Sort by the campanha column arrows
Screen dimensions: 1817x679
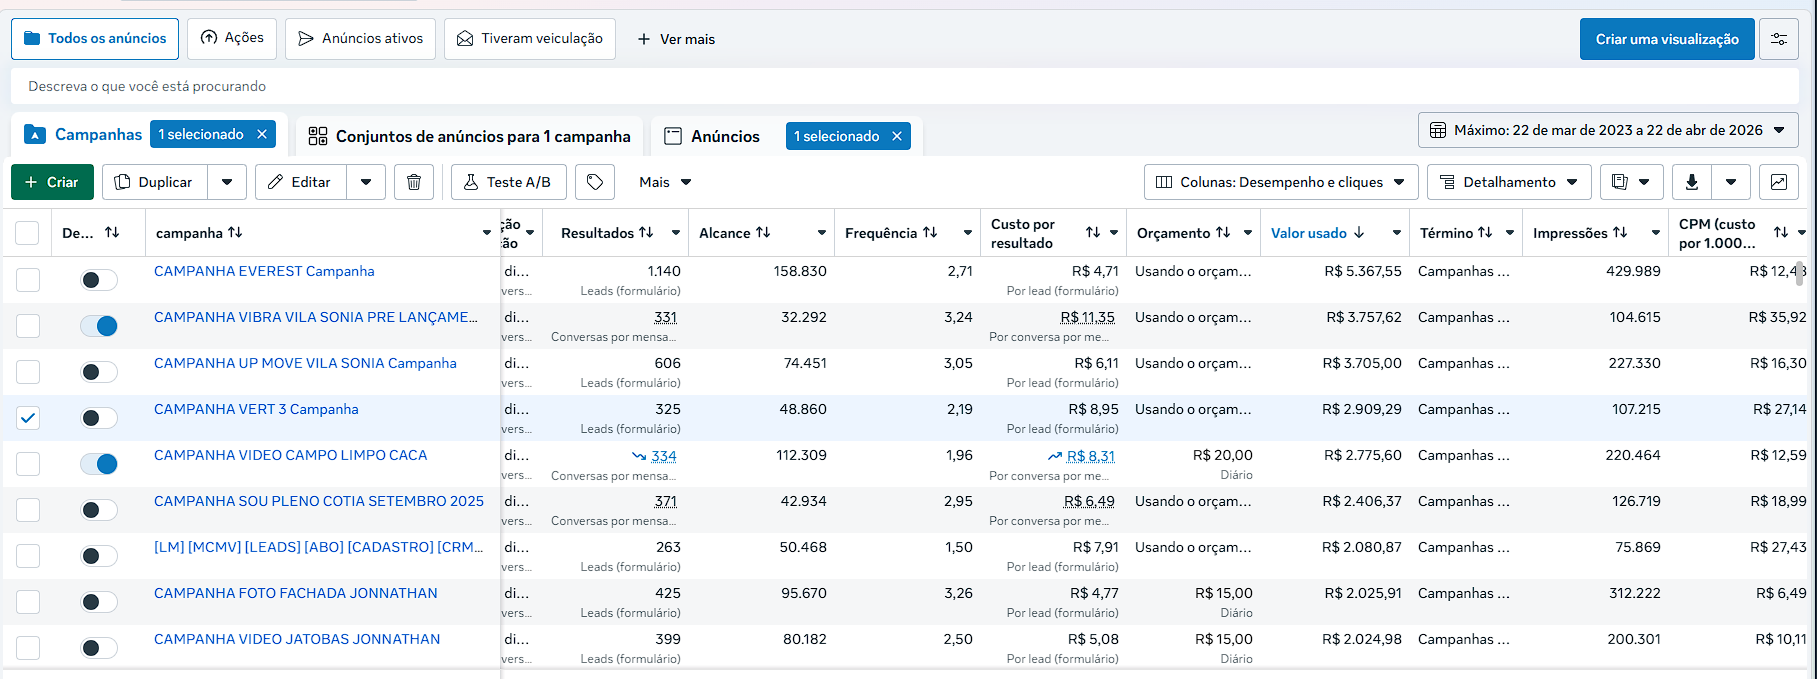(x=235, y=232)
